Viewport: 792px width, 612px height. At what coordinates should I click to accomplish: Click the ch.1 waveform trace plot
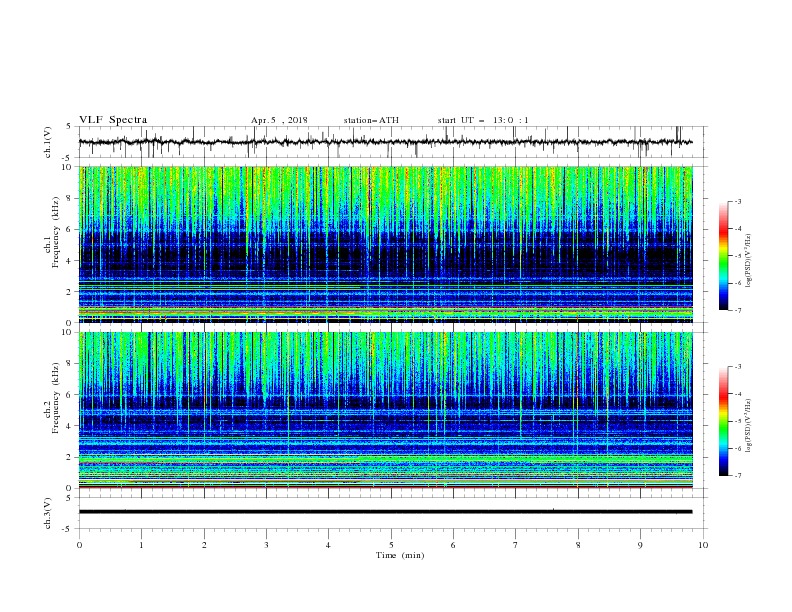pos(385,142)
